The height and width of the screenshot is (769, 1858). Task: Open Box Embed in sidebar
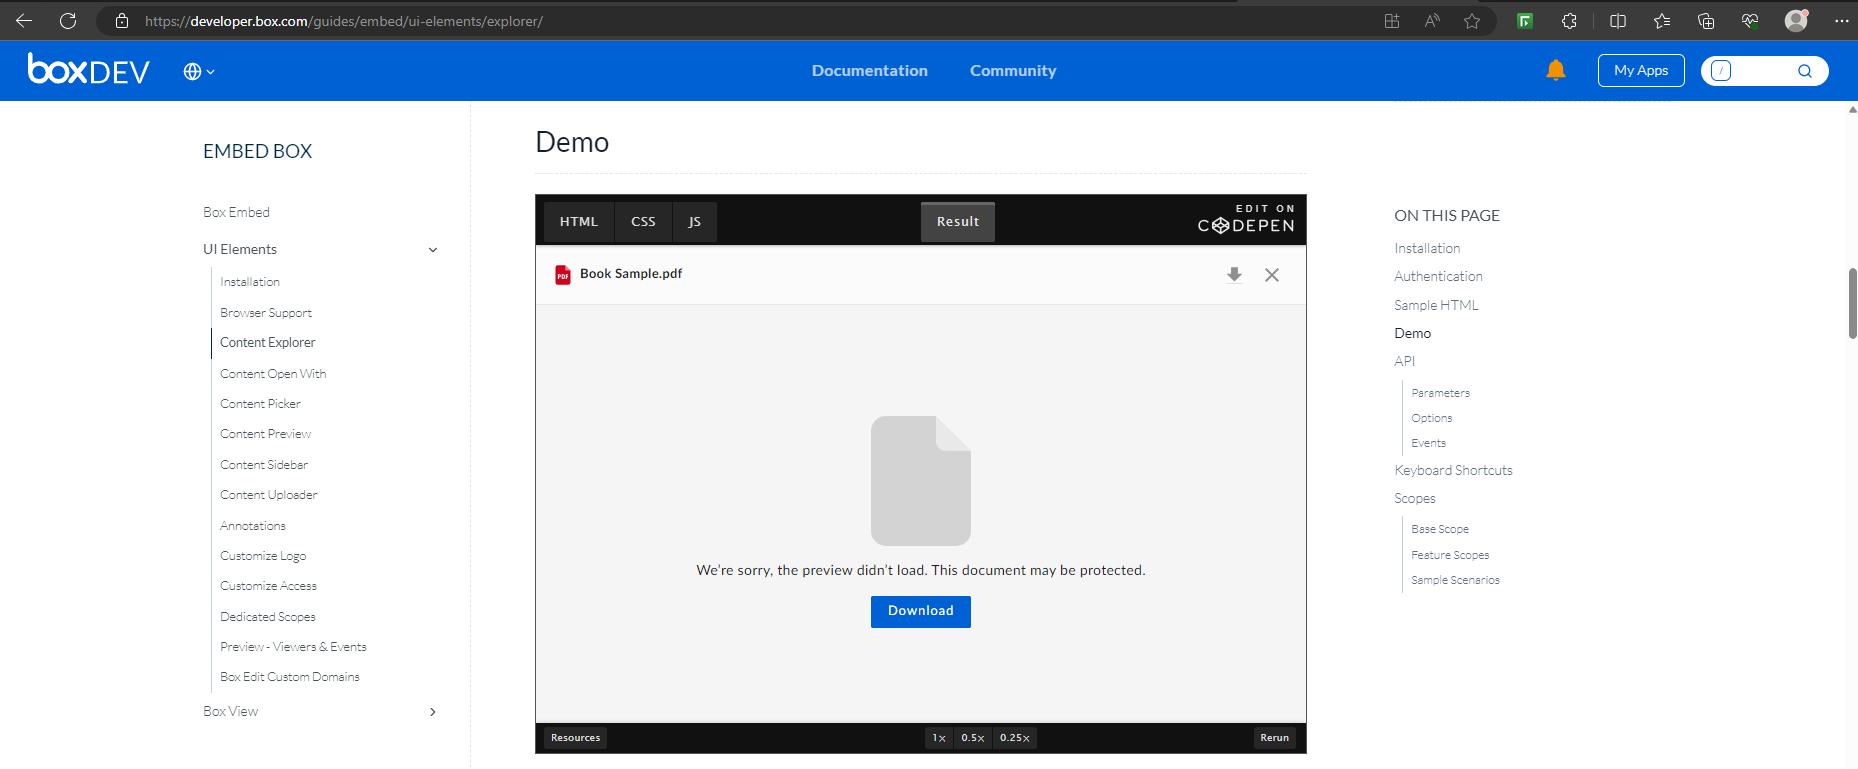point(236,212)
